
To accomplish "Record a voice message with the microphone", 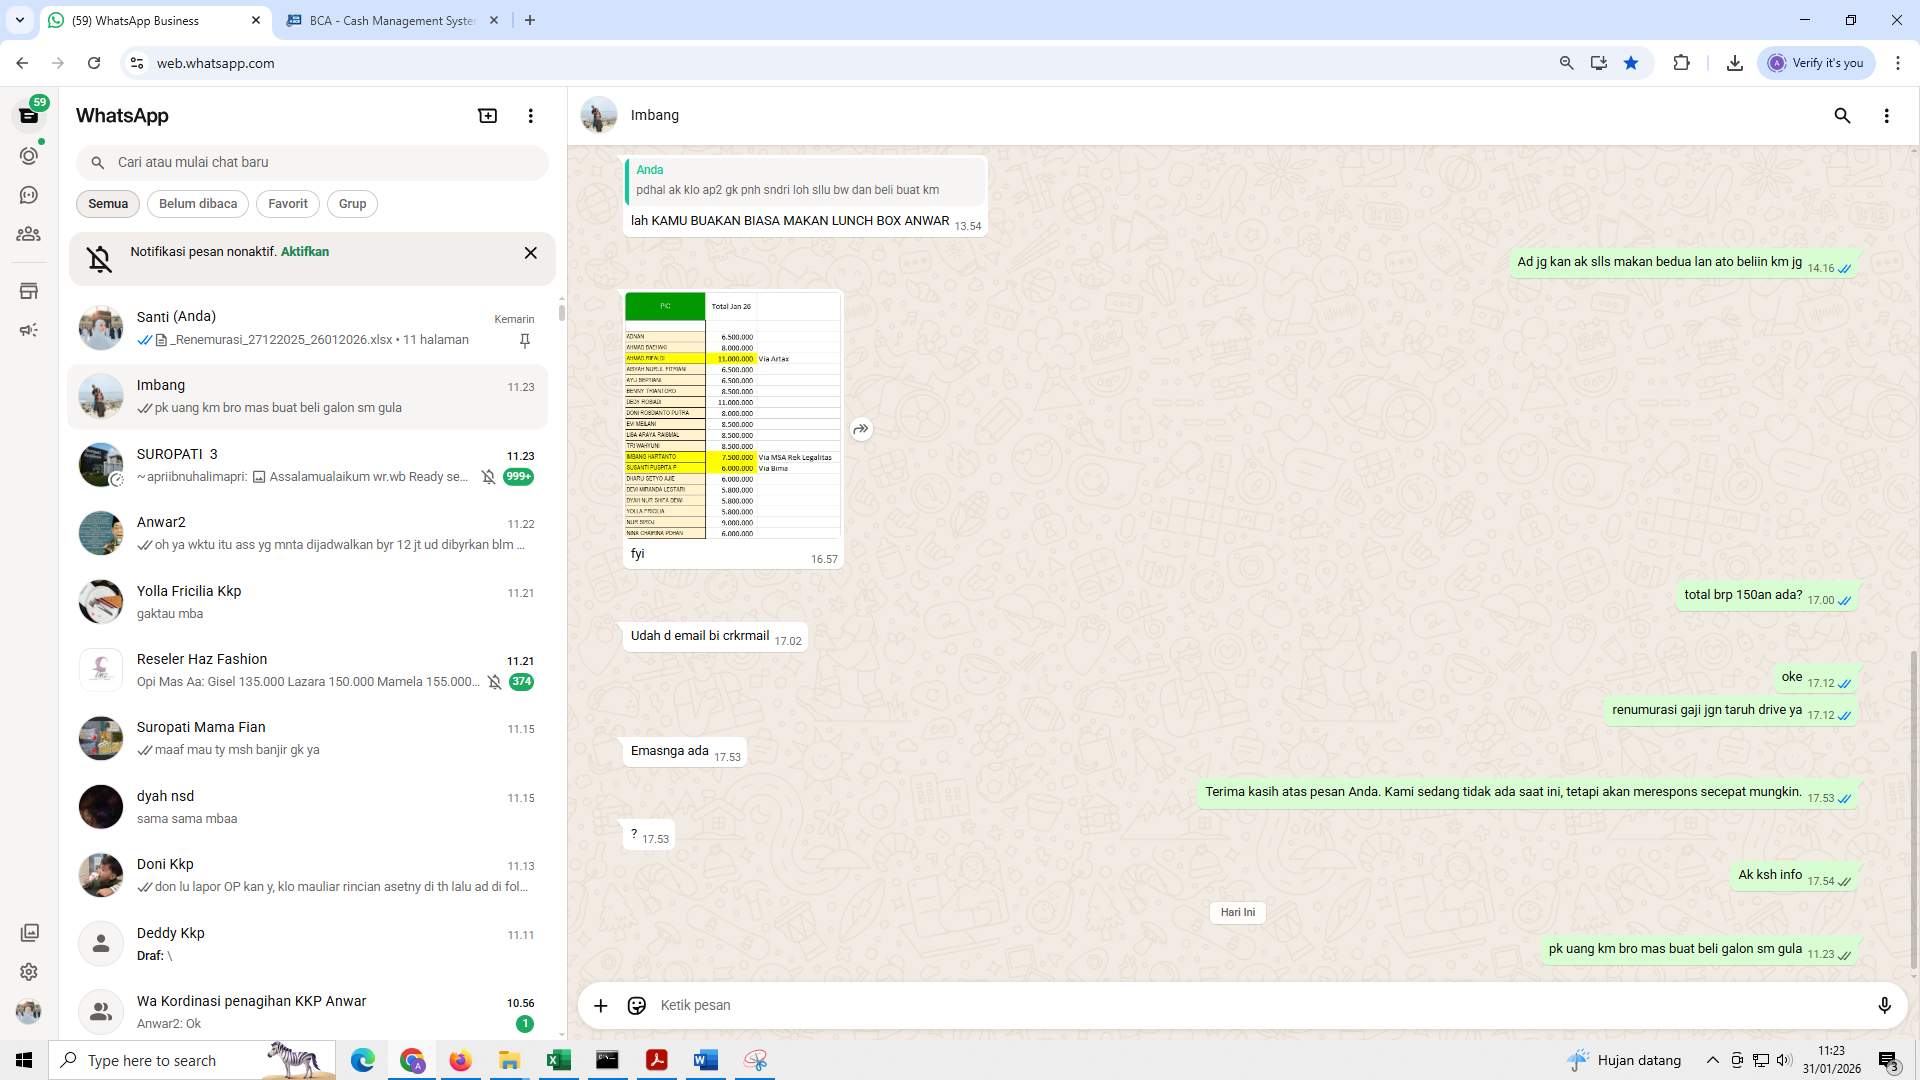I will pos(1885,1005).
